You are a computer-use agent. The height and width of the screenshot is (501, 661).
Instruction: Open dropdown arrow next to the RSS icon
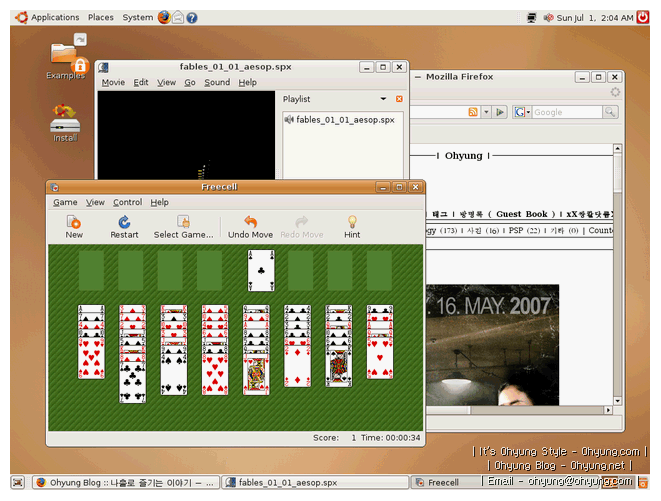486,112
